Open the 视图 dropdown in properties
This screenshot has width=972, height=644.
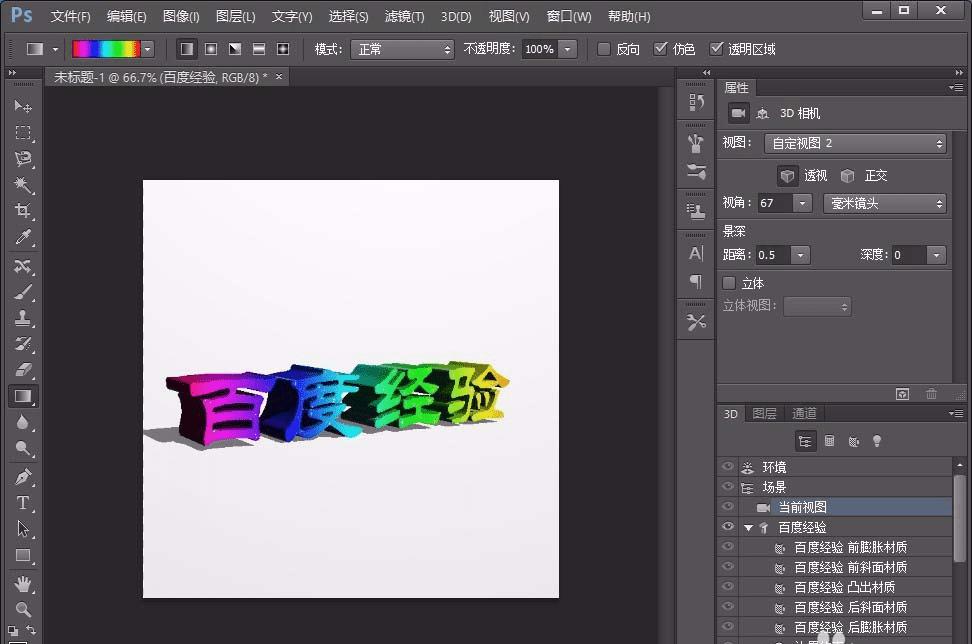point(855,144)
